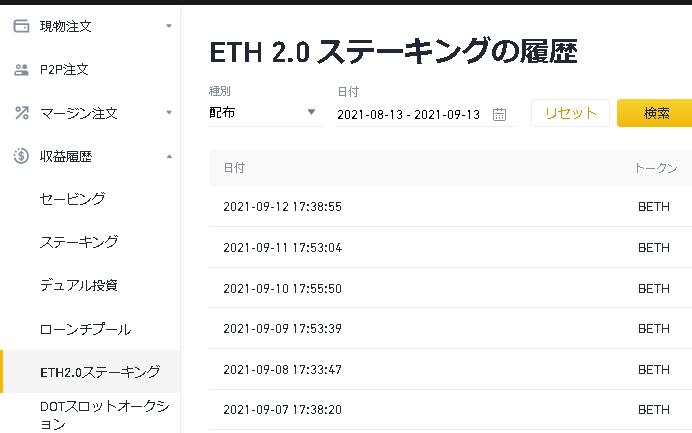Image resolution: width=692 pixels, height=433 pixels.
Task: Open the 種別 type dropdown
Action: coord(264,113)
